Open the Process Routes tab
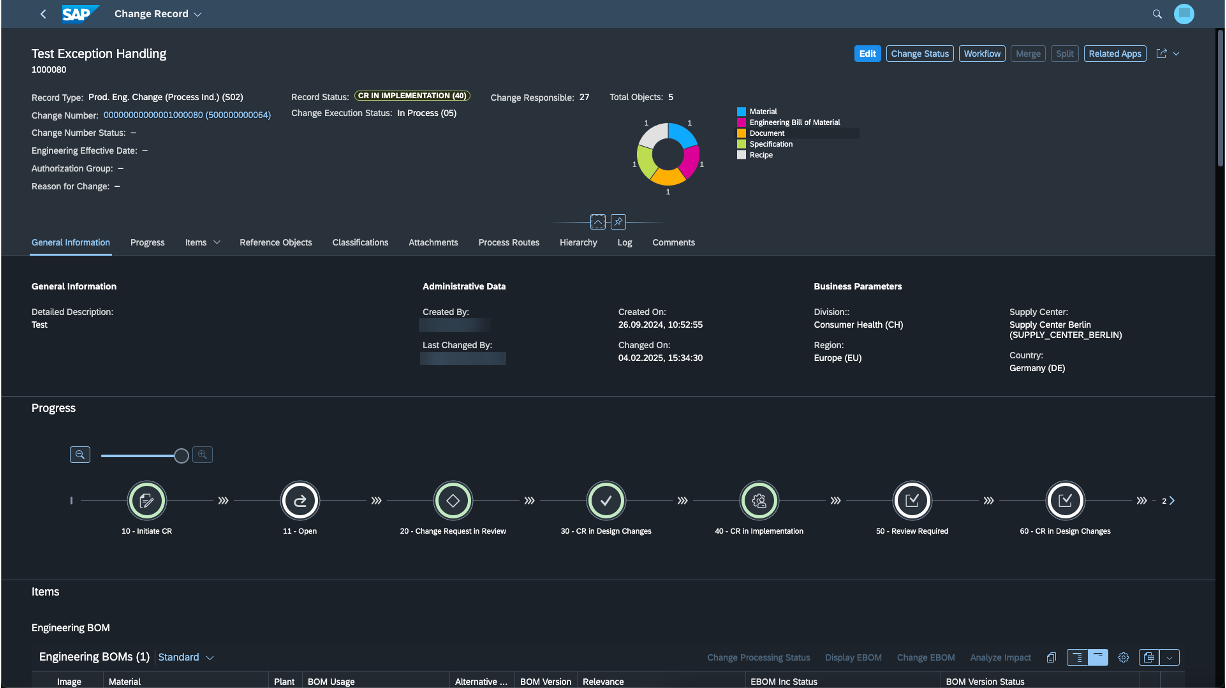Image resolution: width=1226 pixels, height=688 pixels. (x=509, y=243)
